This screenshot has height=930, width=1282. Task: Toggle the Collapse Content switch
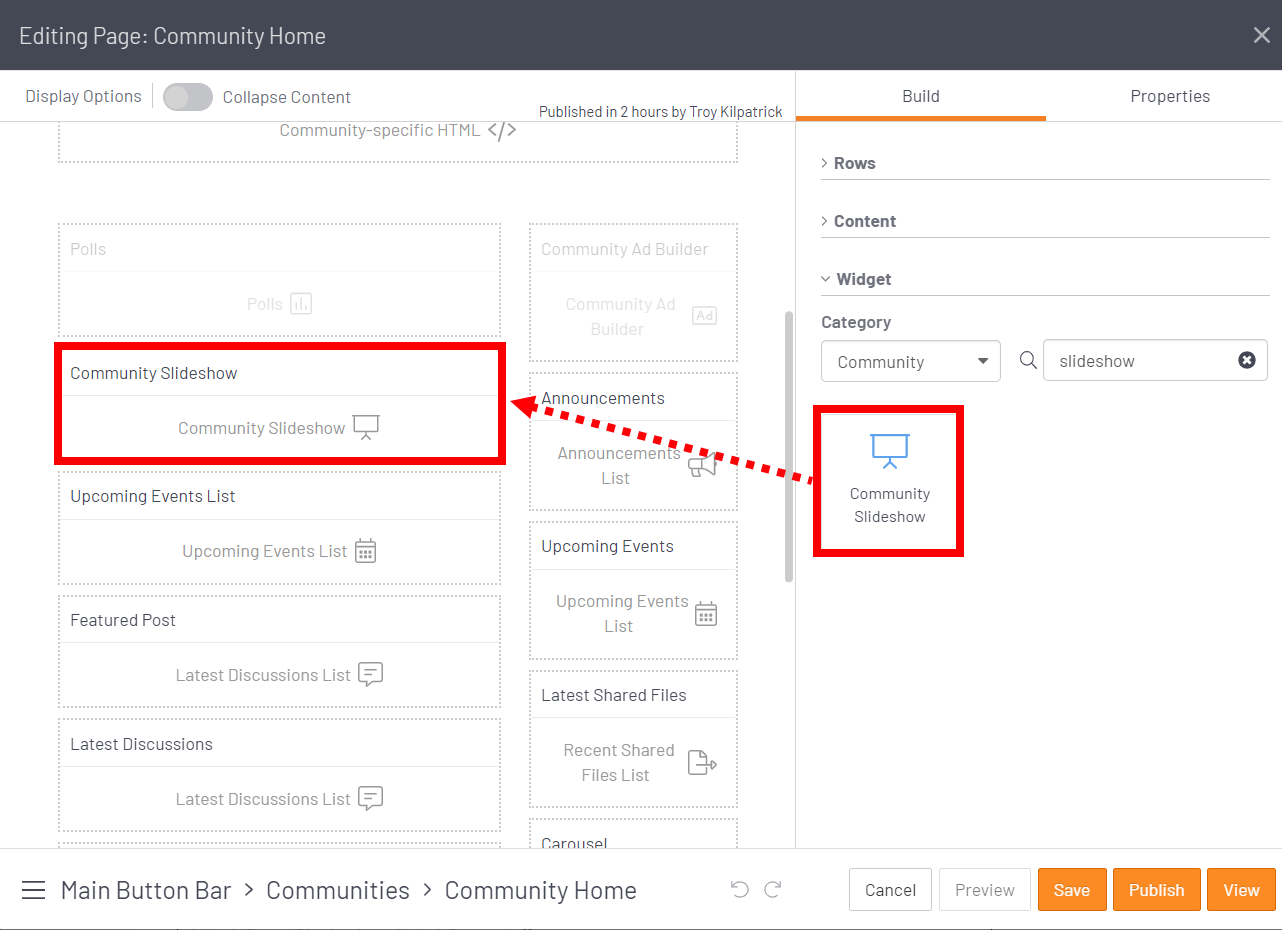pos(188,97)
